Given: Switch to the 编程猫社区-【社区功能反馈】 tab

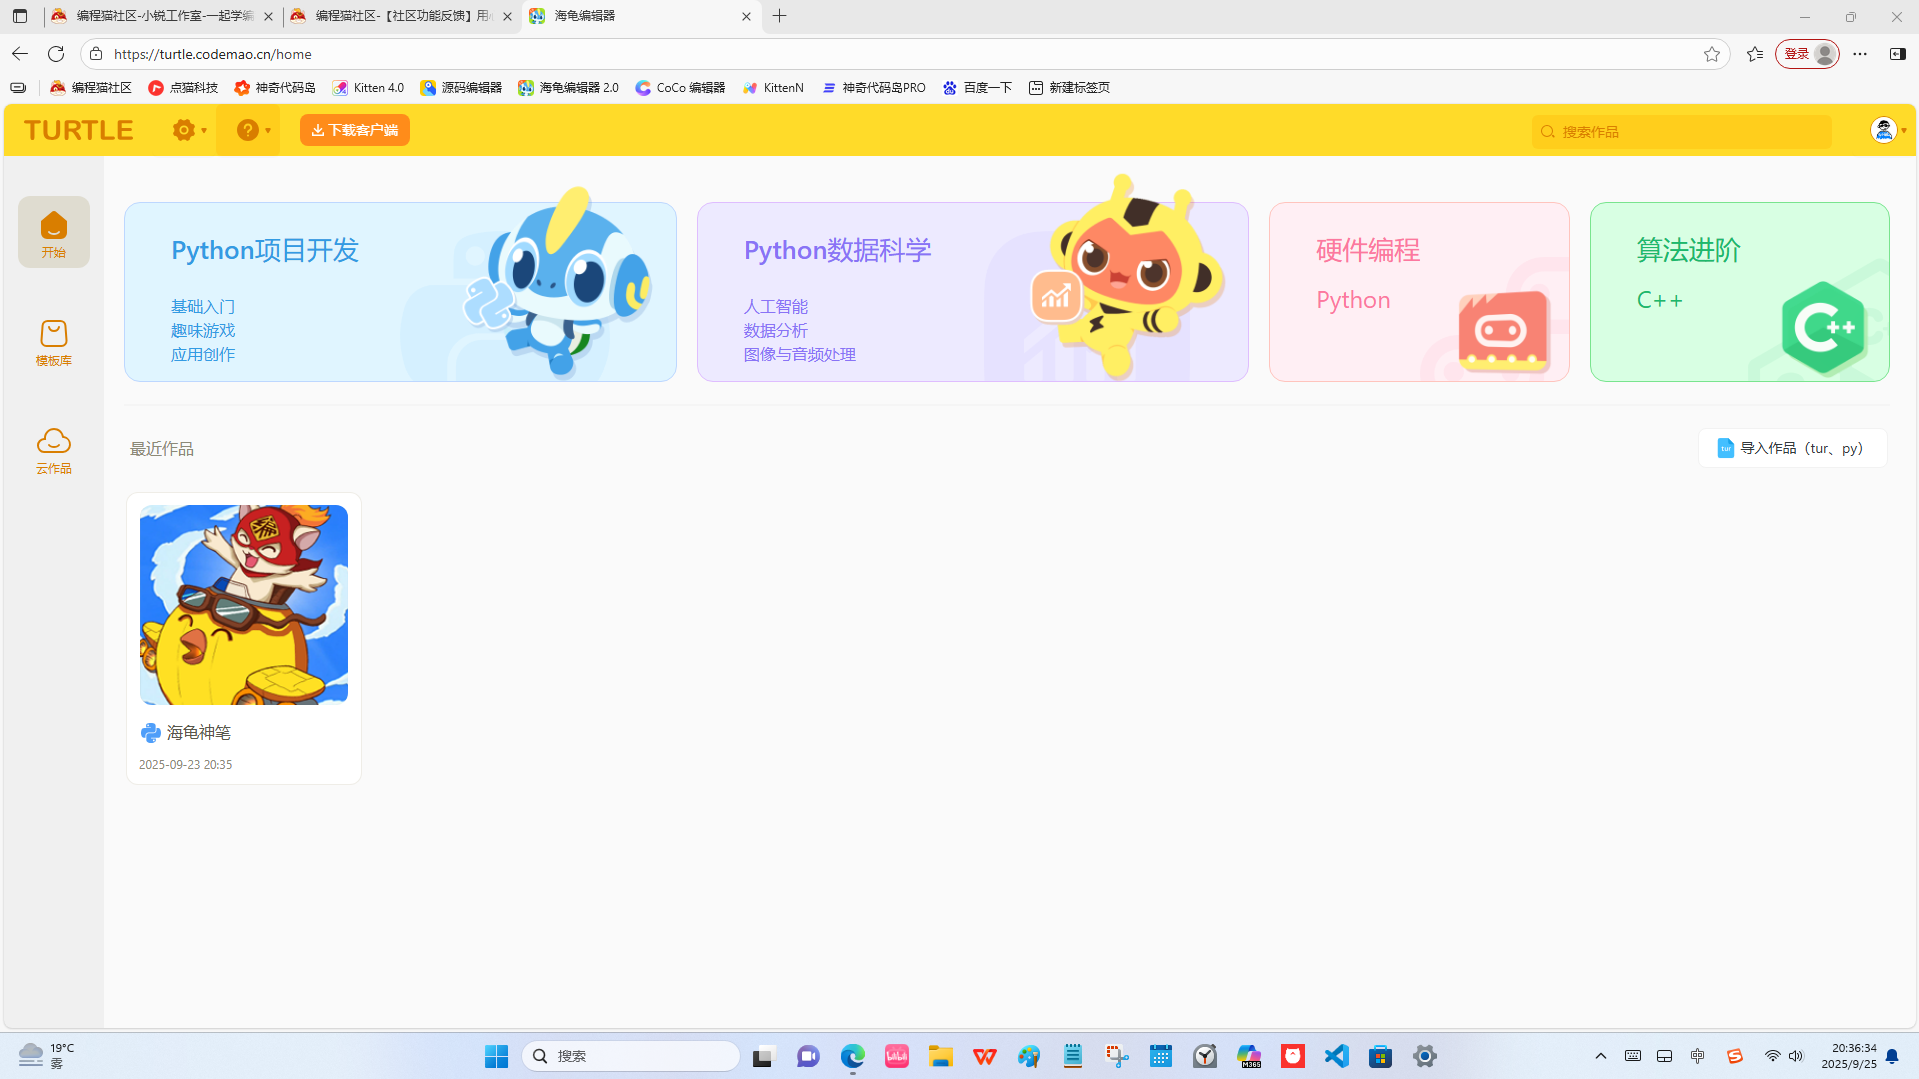Looking at the screenshot, I should 400,16.
